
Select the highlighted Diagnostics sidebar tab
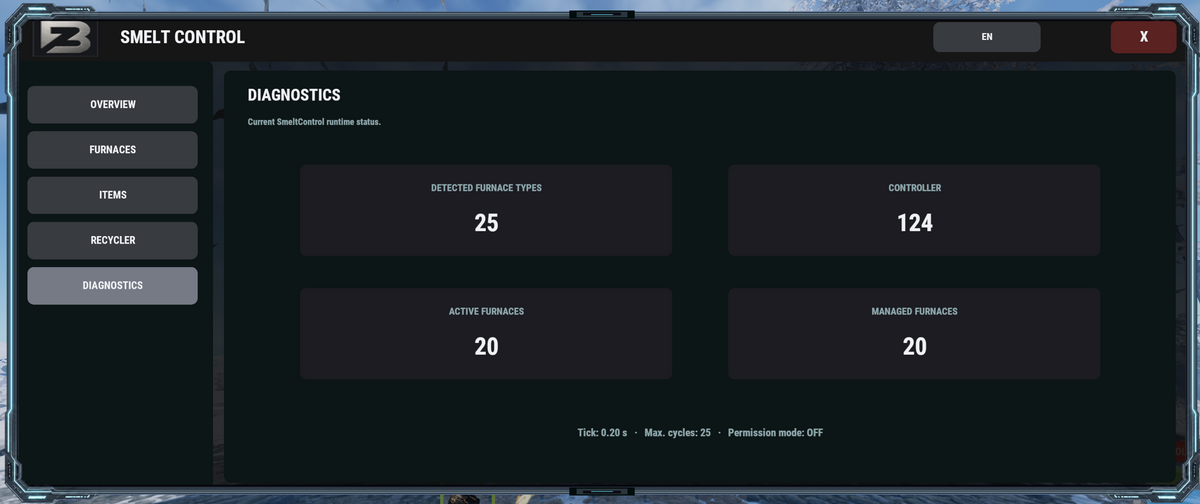pos(113,286)
